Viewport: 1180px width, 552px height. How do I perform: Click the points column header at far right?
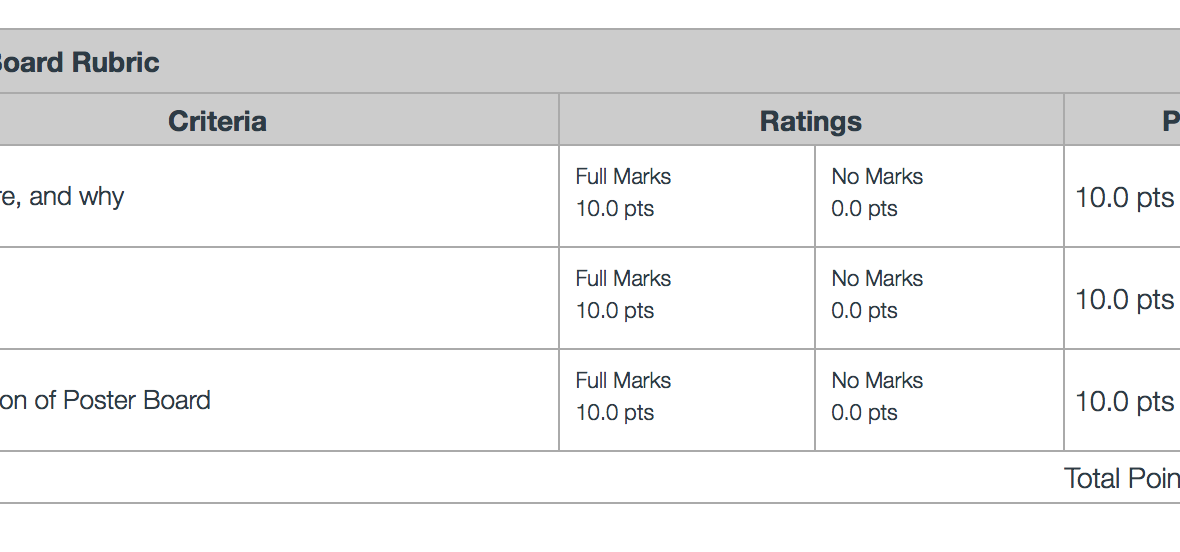pos(1168,121)
